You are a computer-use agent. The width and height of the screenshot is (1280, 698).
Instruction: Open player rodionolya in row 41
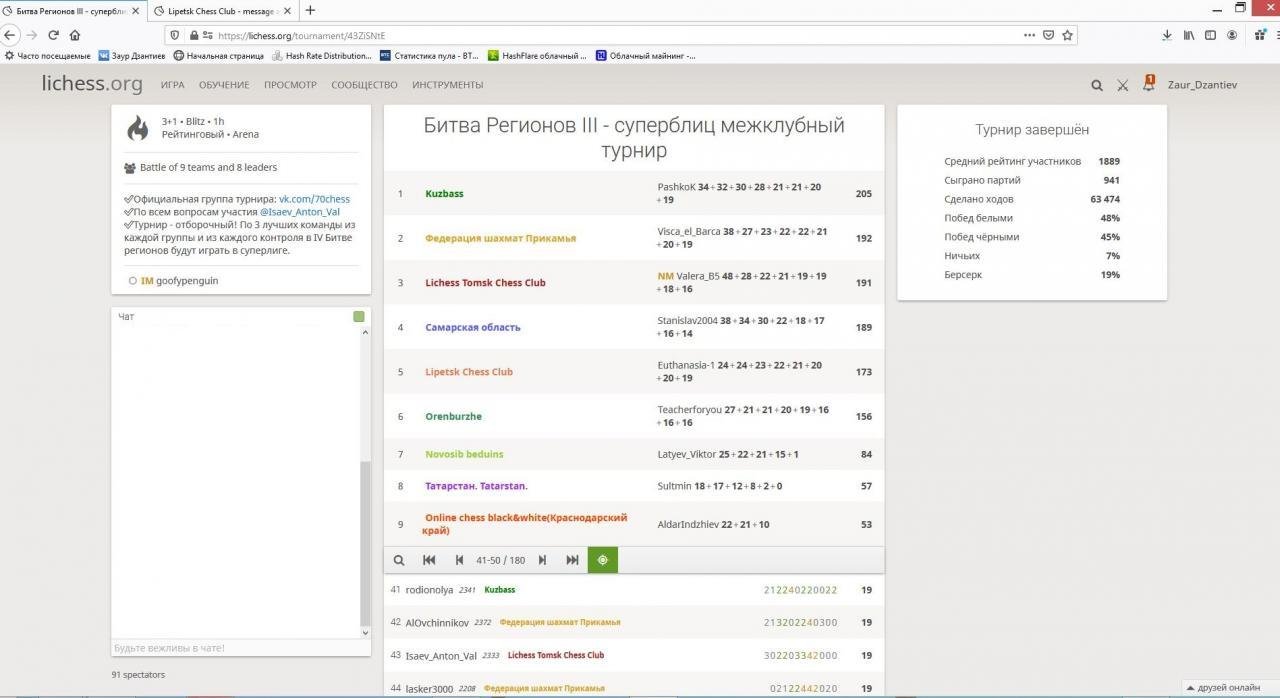tap(429, 590)
